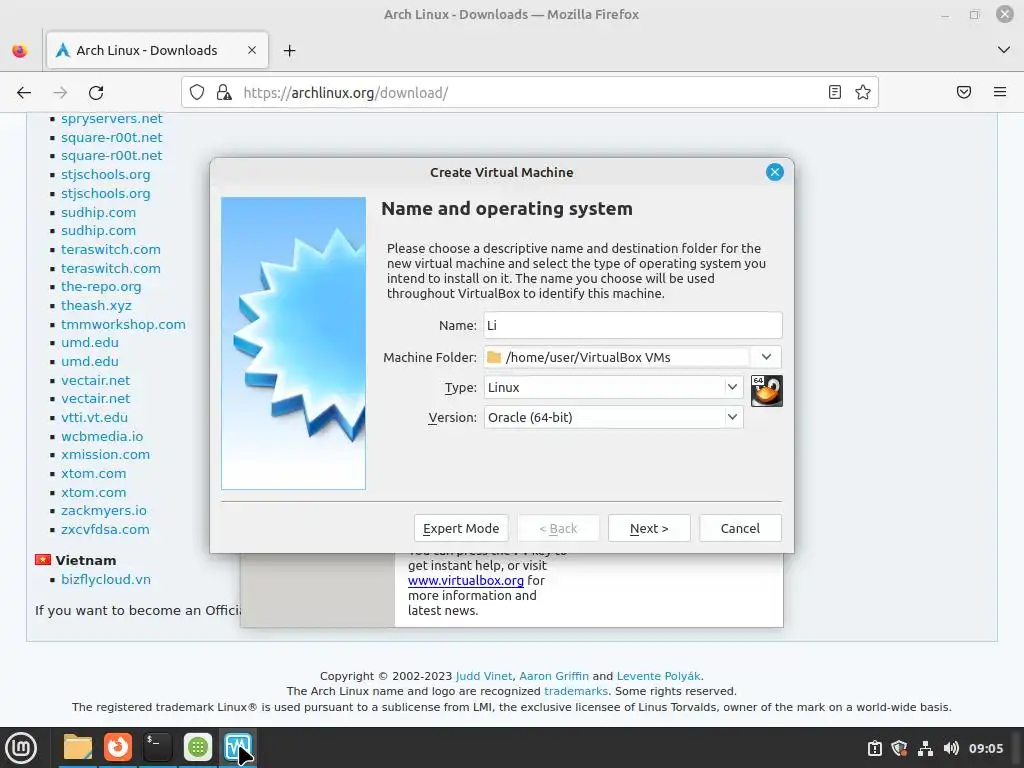Switch to Firefox via the panel icon

tap(118, 748)
